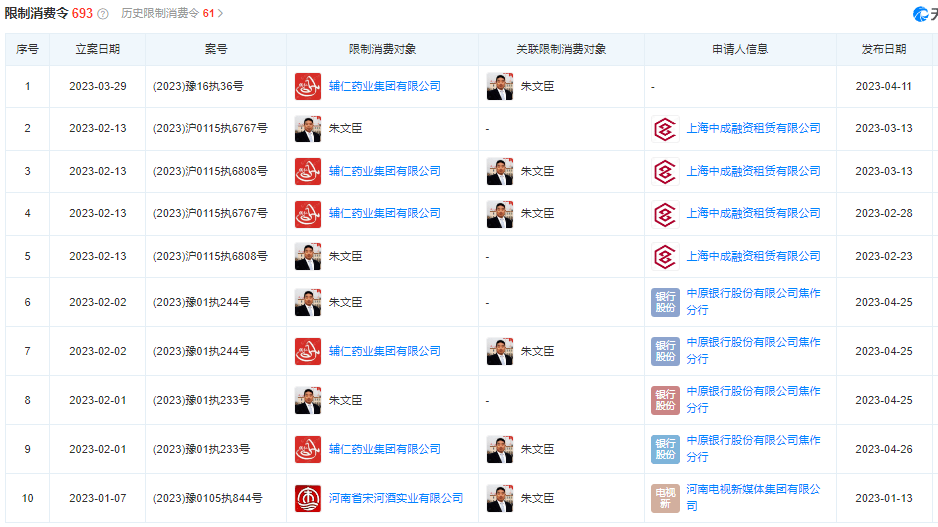Click 银行股份 badge icon in row 6

(x=665, y=302)
